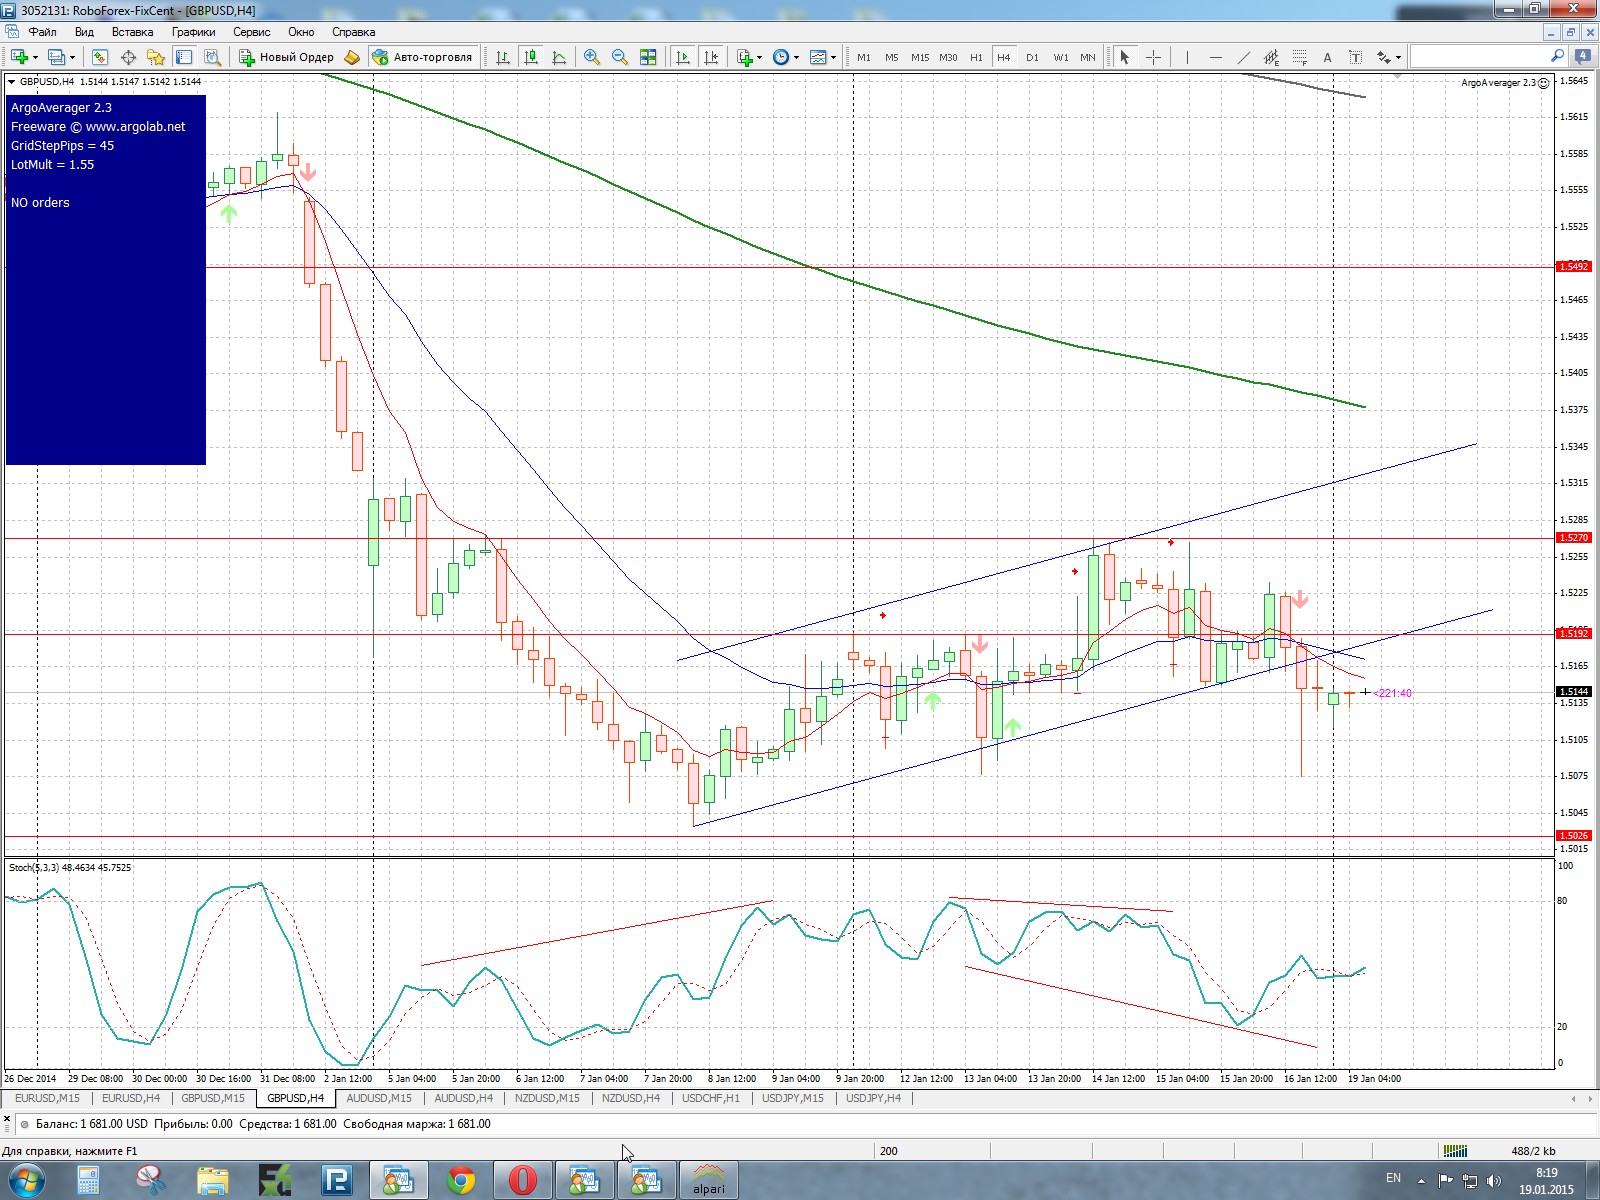Image resolution: width=1600 pixels, height=1200 pixels.
Task: Open the Графики menu
Action: click(x=193, y=32)
